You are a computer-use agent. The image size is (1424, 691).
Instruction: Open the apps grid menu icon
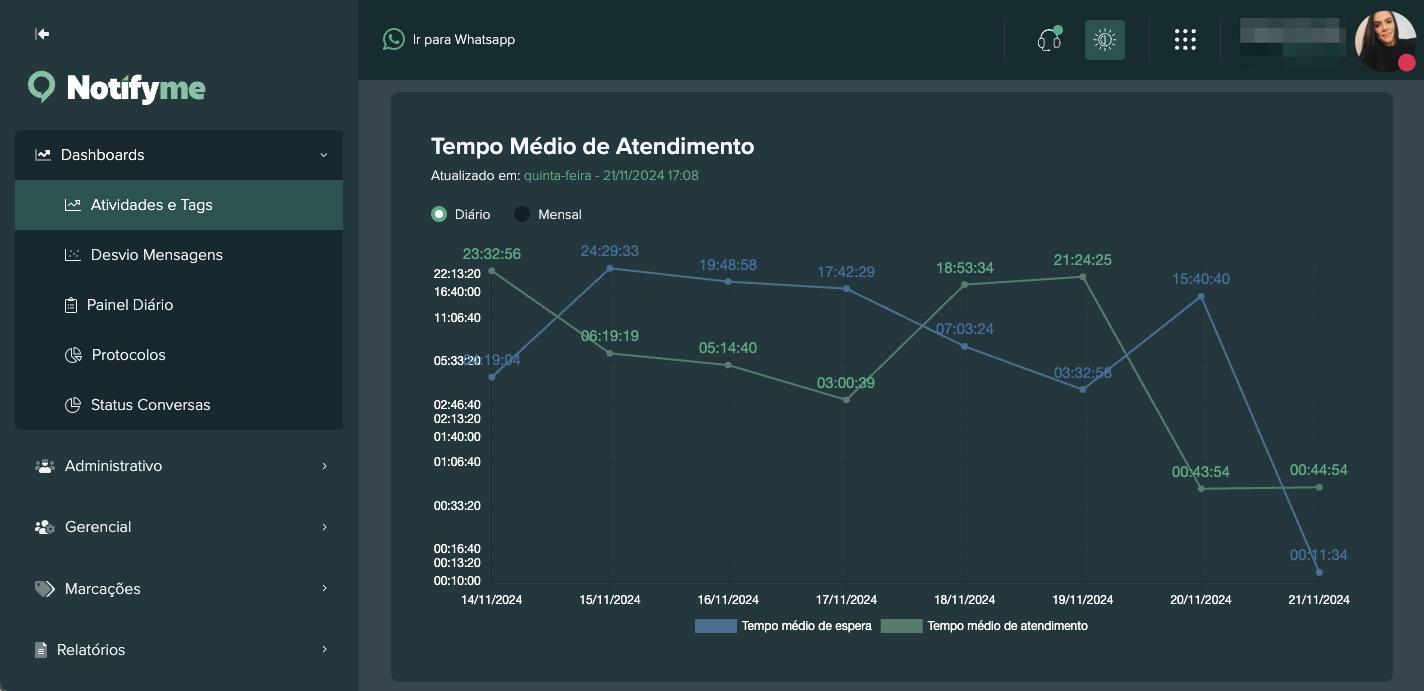[1185, 40]
